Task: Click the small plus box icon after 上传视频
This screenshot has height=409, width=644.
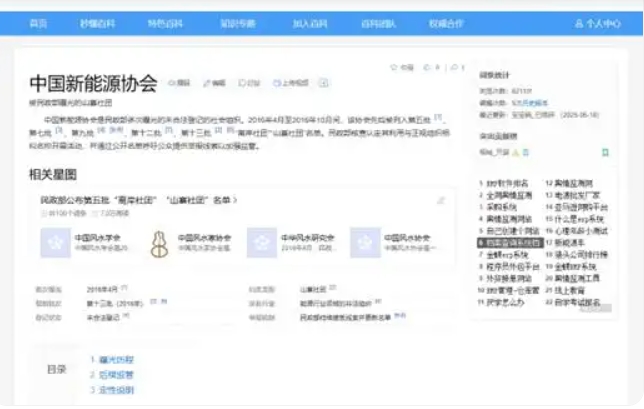Action: [x=324, y=83]
